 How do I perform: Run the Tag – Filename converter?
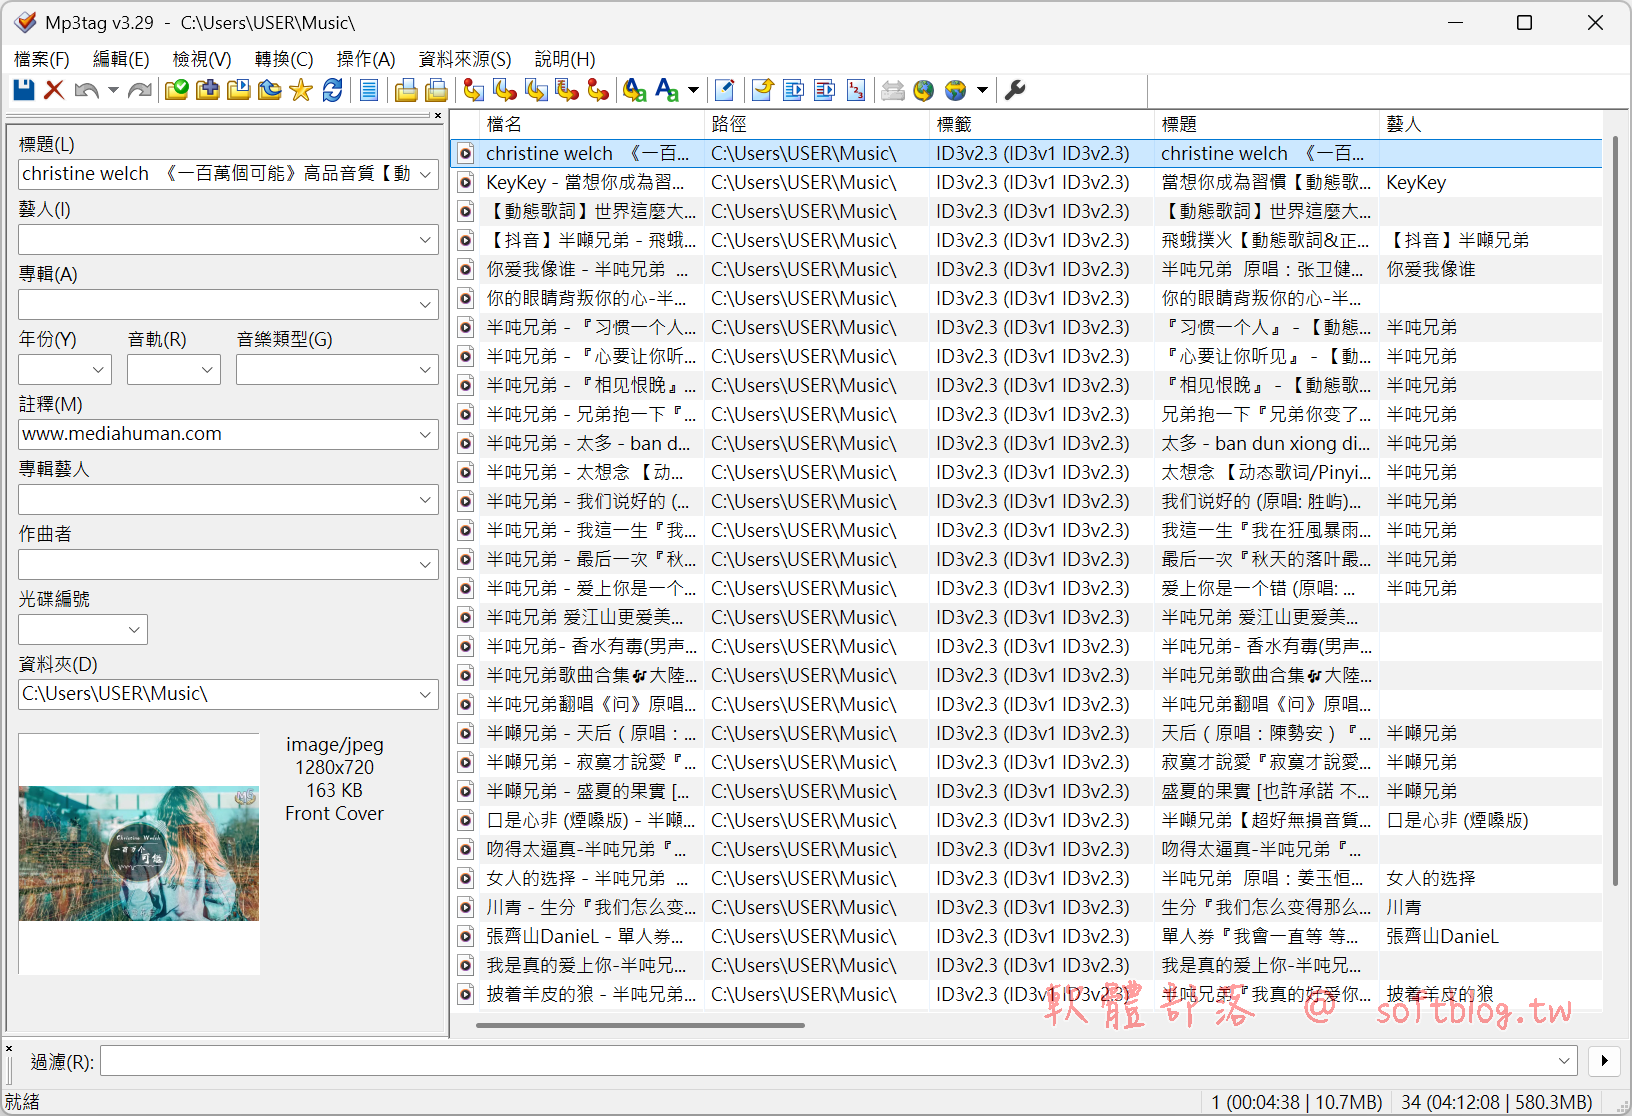tap(473, 90)
